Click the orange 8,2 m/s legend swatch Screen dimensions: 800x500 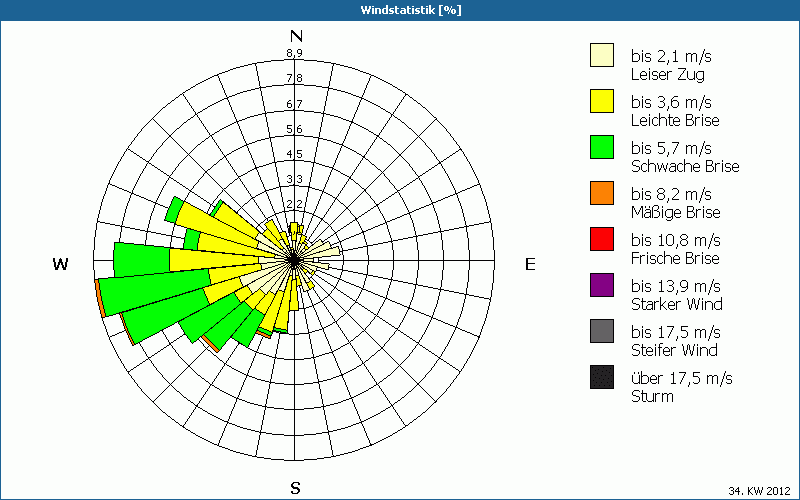602,193
